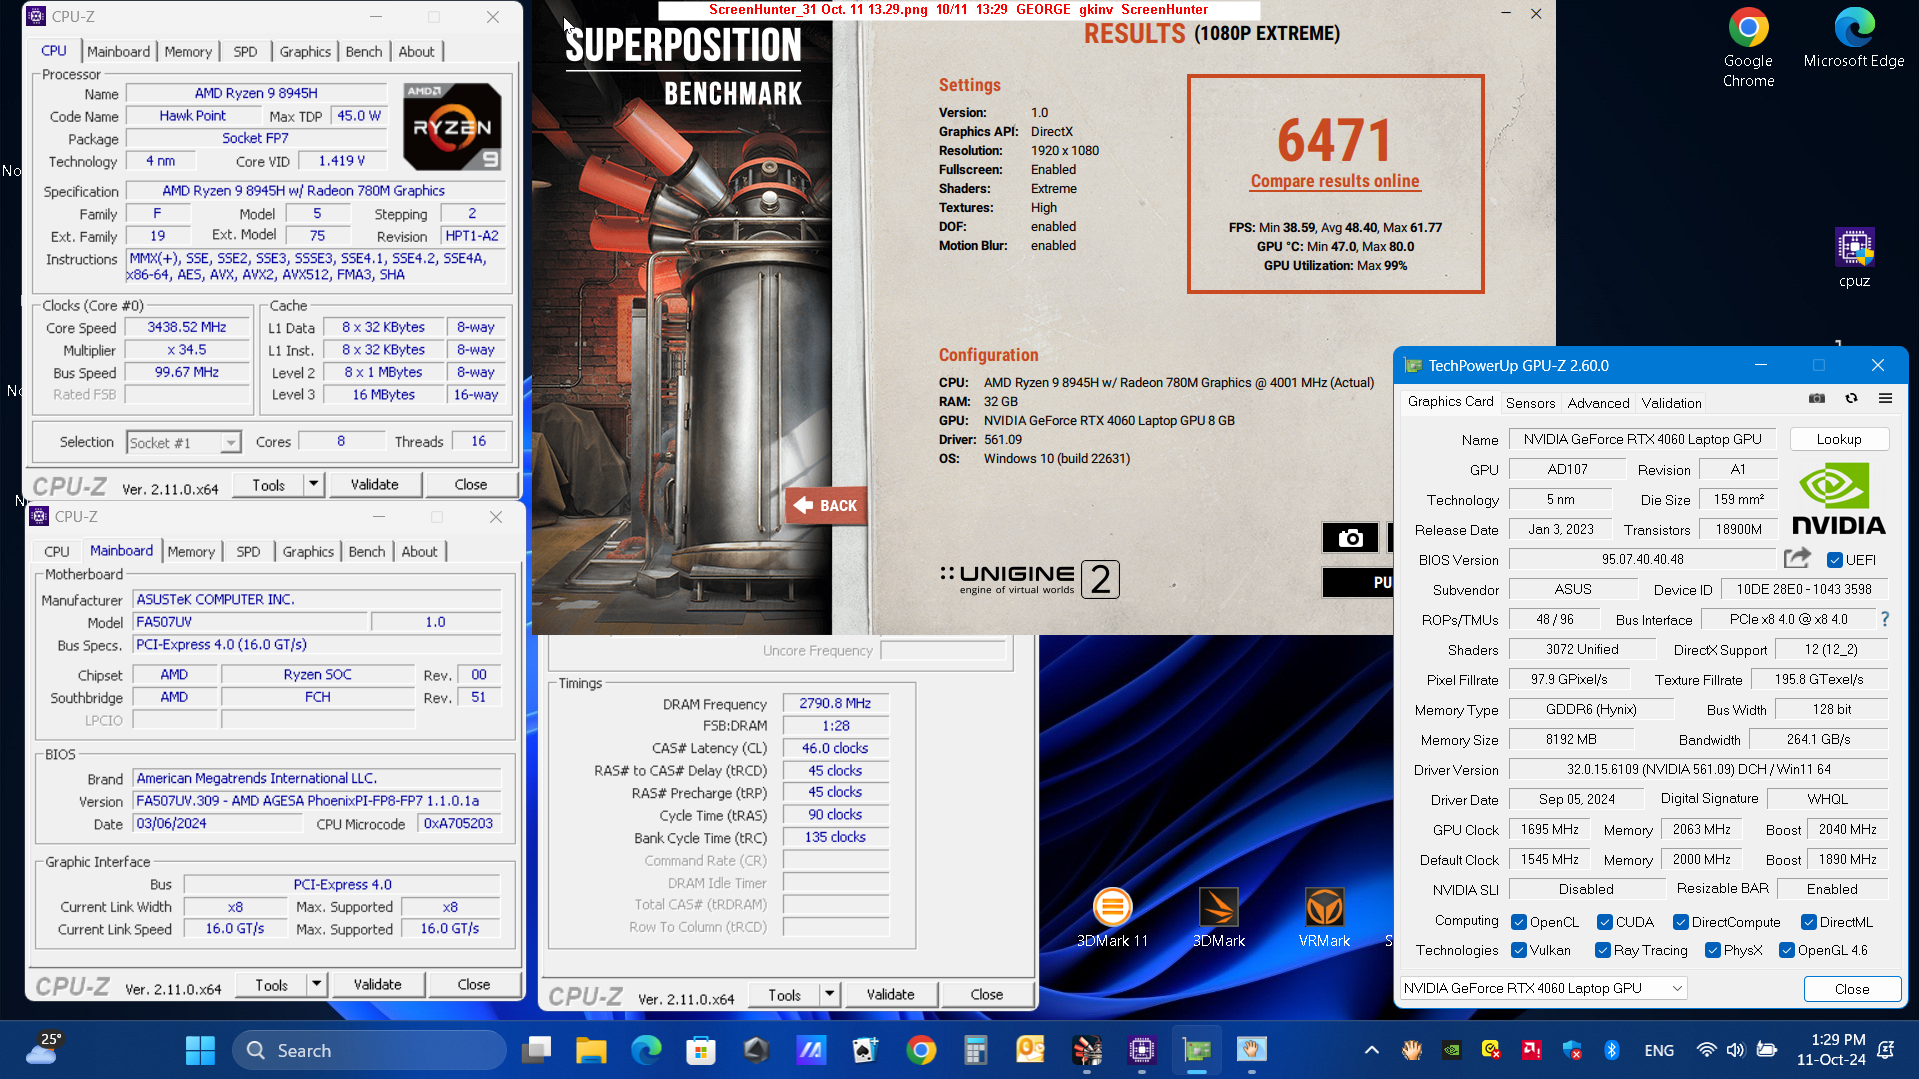Screen dimensions: 1919x1079
Task: Expand Tools dropdown arrow in top CPU-Z
Action: pos(313,484)
